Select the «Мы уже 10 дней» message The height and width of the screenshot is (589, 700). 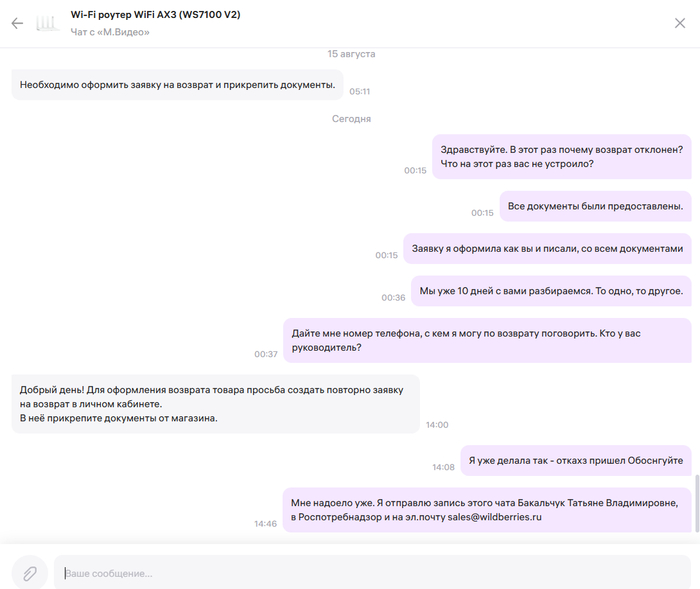click(551, 291)
